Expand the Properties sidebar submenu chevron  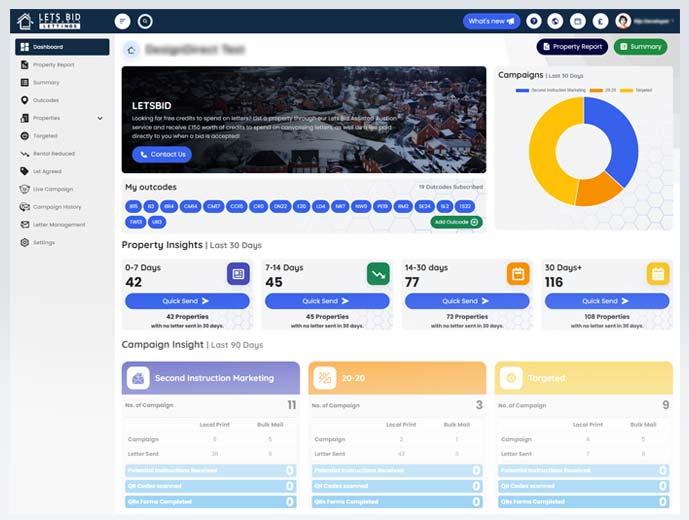[x=100, y=118]
